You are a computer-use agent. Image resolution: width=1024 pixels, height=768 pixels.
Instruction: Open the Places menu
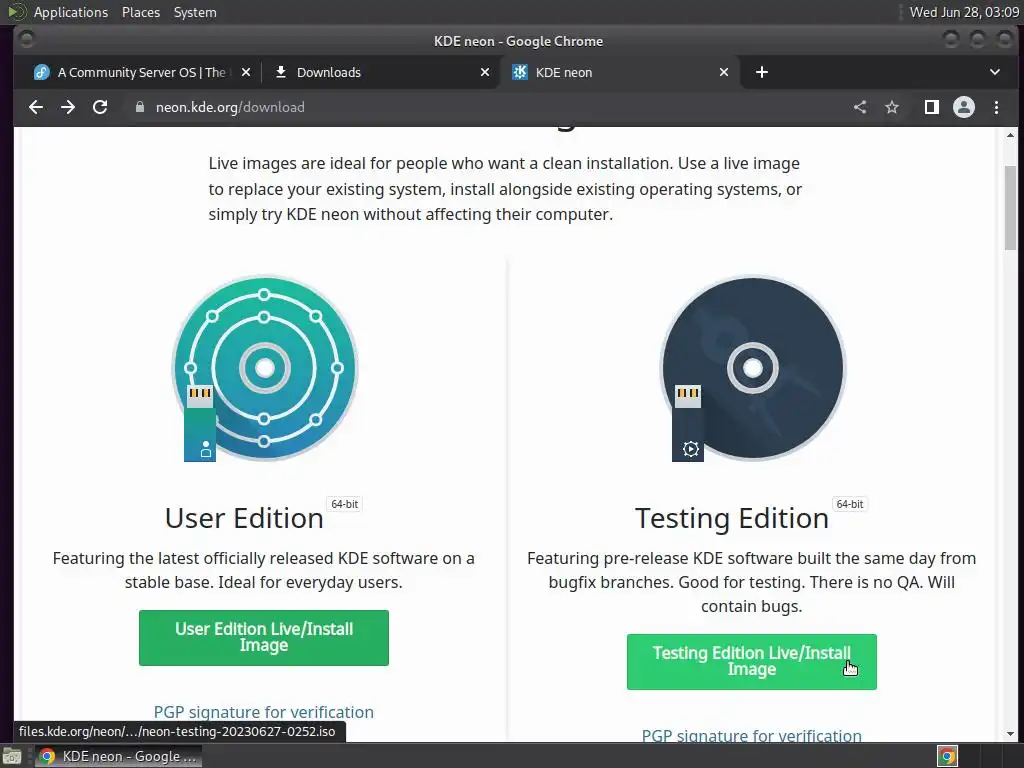141,12
